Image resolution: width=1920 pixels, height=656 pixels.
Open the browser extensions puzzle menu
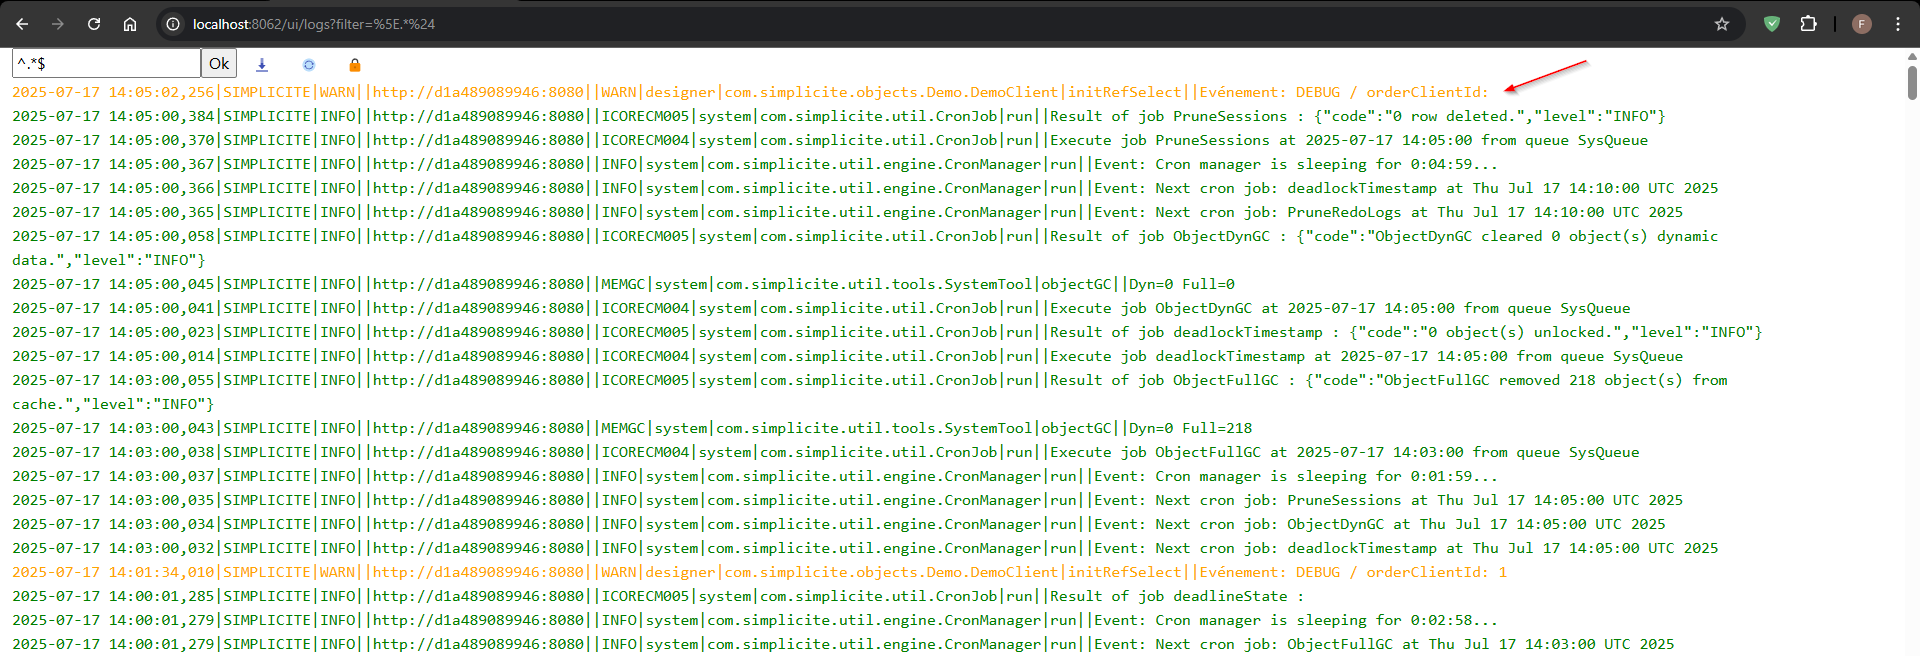[1808, 24]
